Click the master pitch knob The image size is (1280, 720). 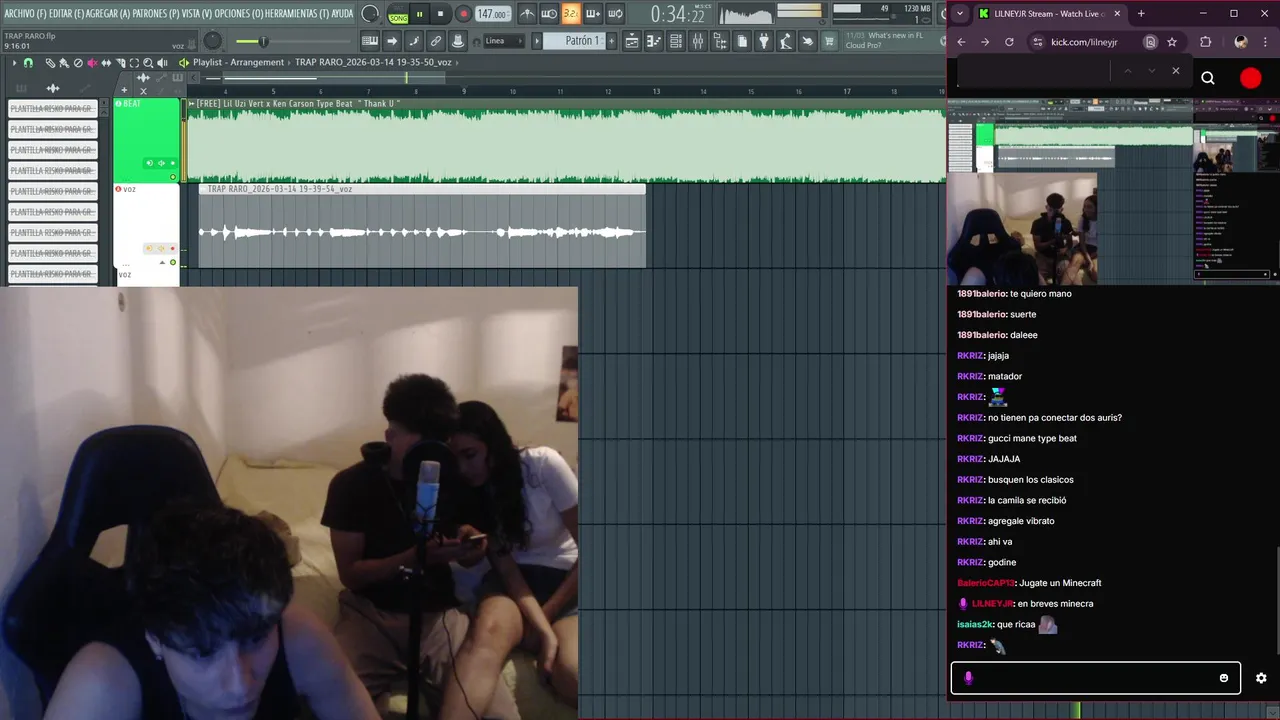point(213,41)
